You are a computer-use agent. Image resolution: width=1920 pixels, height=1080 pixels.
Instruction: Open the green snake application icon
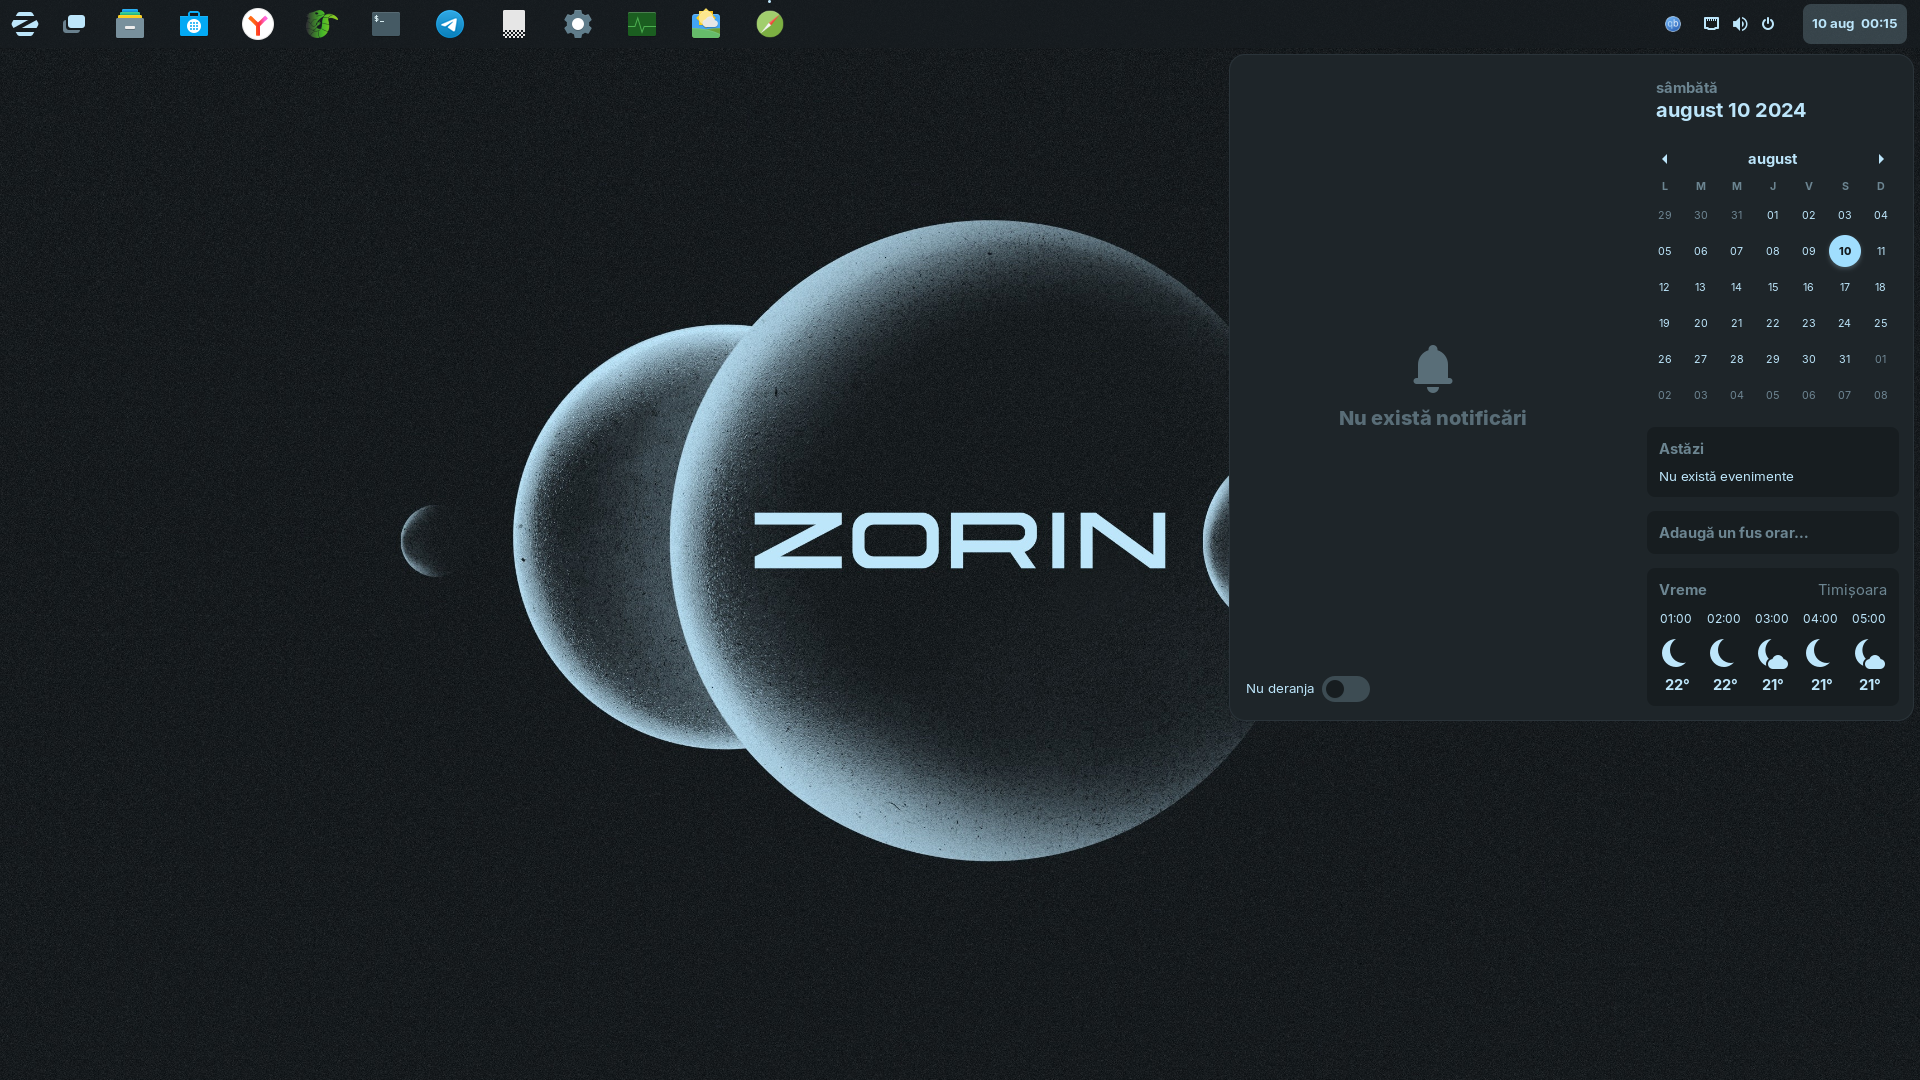[322, 24]
